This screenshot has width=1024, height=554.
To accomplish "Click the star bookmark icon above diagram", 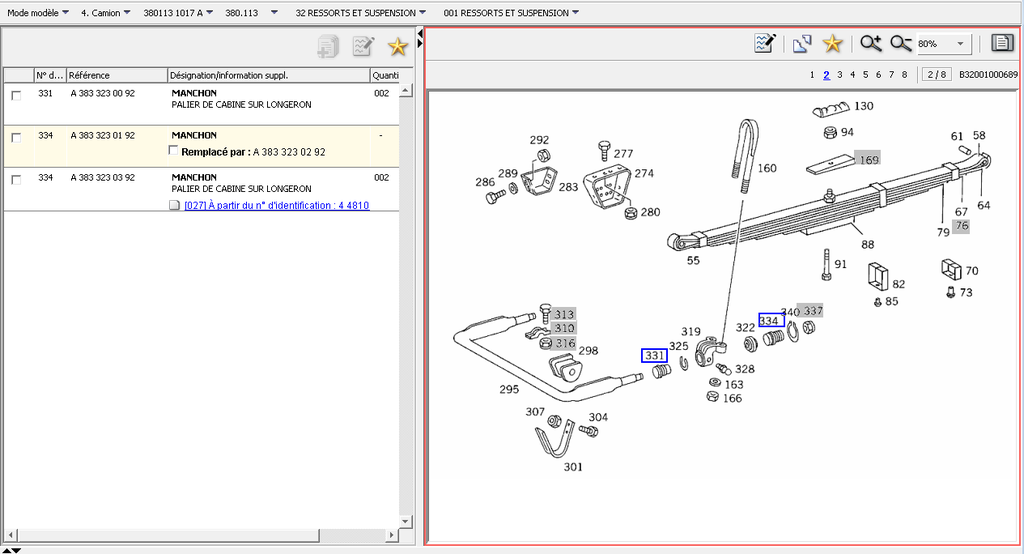I will [x=832, y=43].
